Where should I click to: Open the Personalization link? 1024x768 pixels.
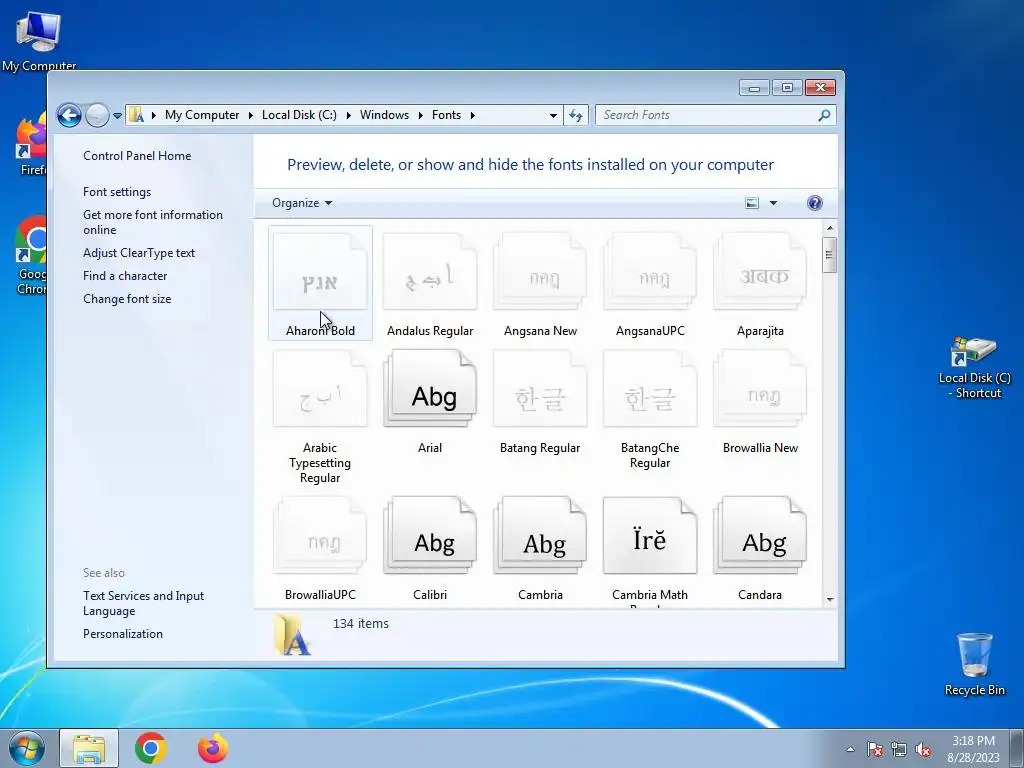point(123,633)
